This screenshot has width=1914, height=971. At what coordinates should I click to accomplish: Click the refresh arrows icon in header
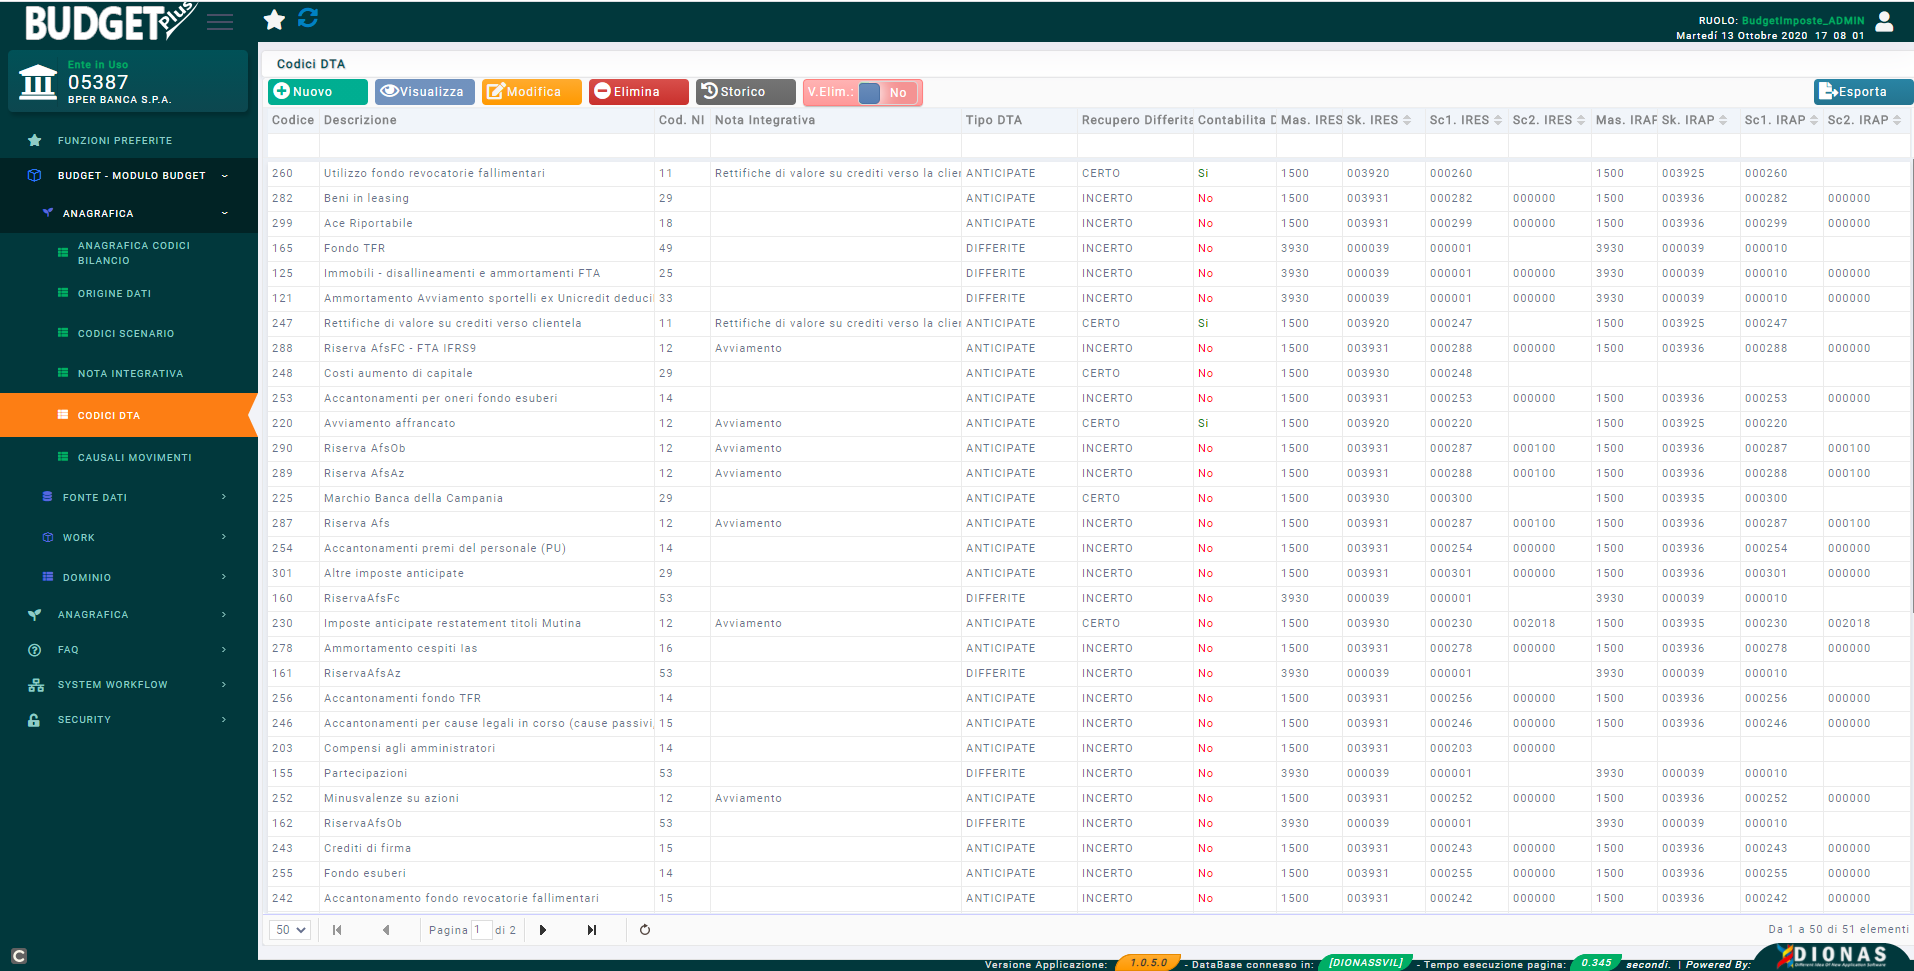point(308,18)
